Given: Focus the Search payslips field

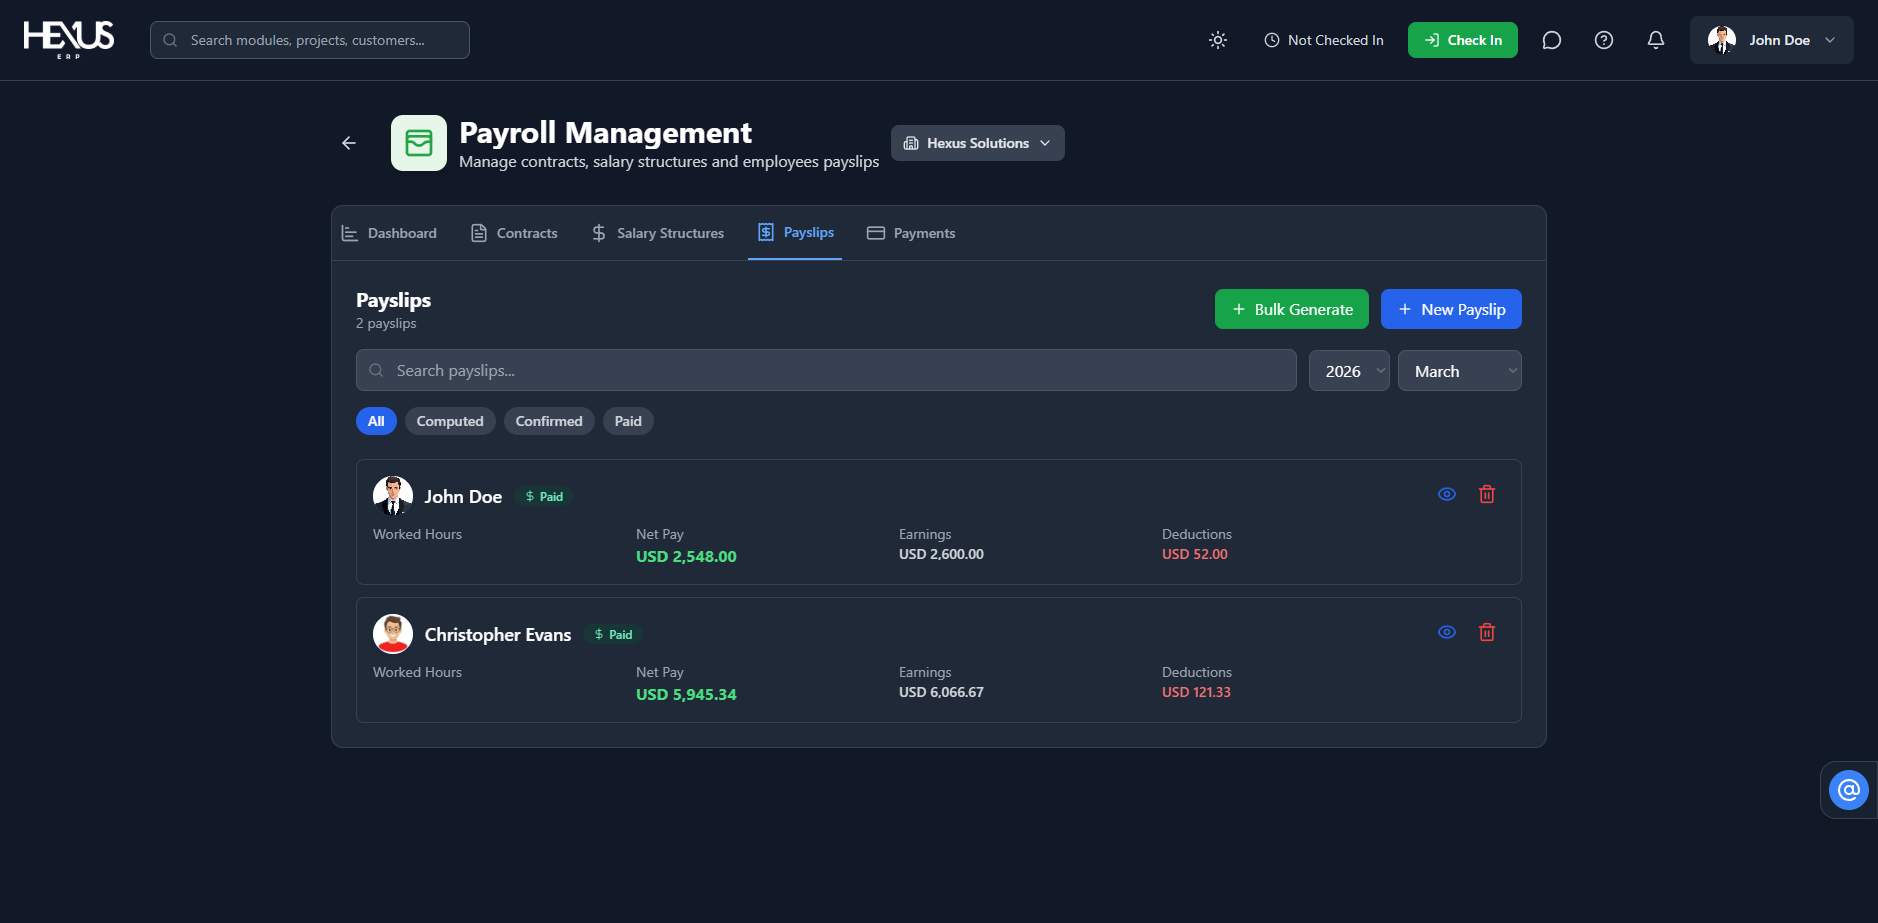Looking at the screenshot, I should point(826,371).
